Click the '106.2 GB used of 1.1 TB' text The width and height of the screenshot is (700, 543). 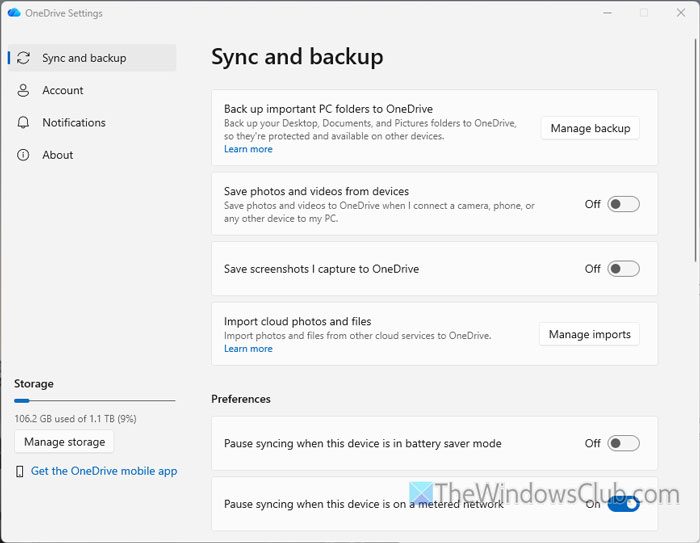[75, 419]
